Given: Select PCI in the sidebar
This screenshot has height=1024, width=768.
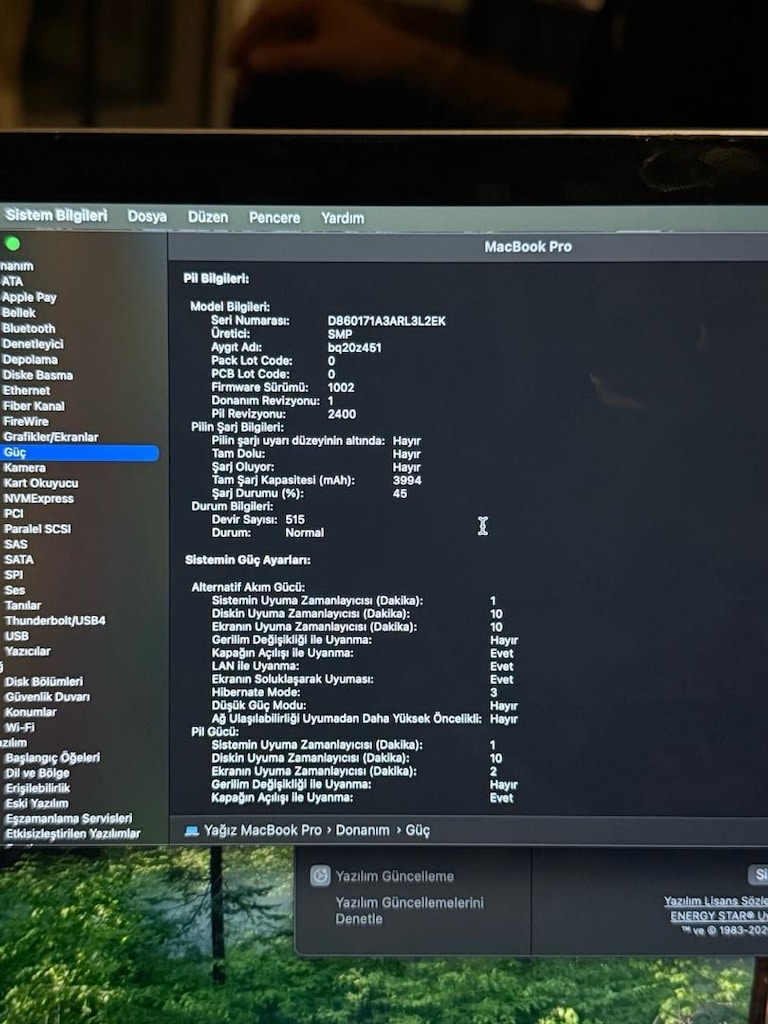Looking at the screenshot, I should coord(13,513).
